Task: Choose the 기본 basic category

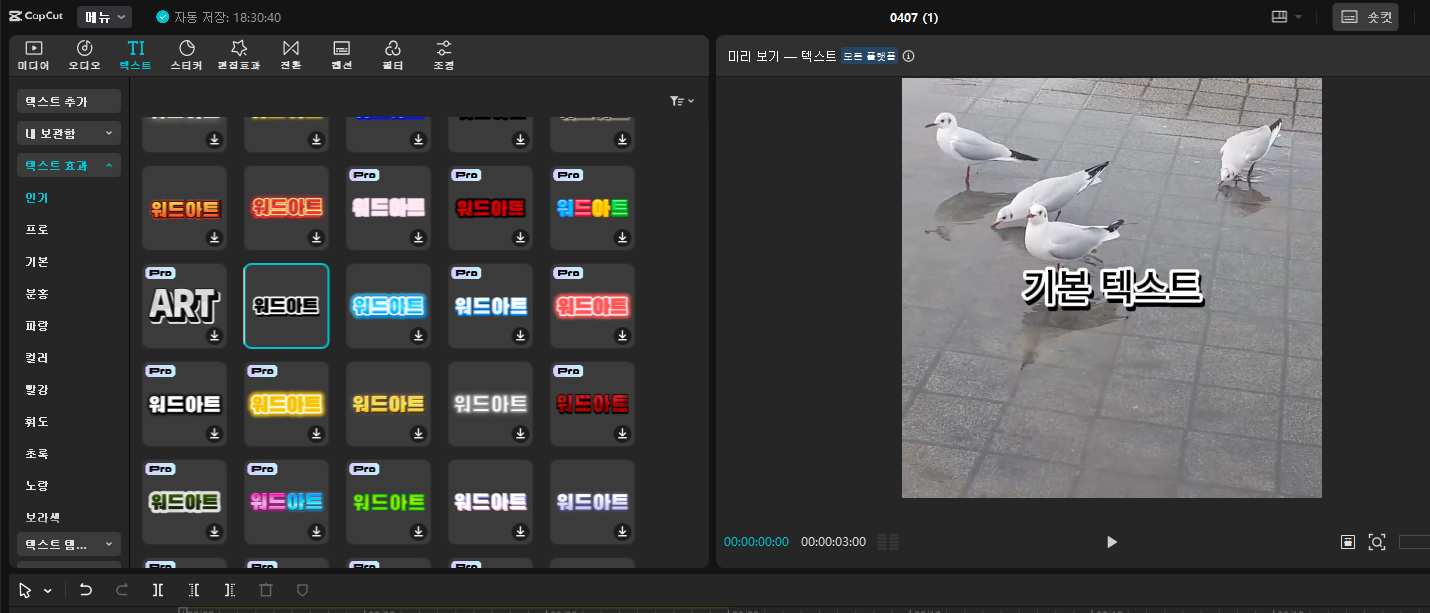Action: [x=37, y=262]
